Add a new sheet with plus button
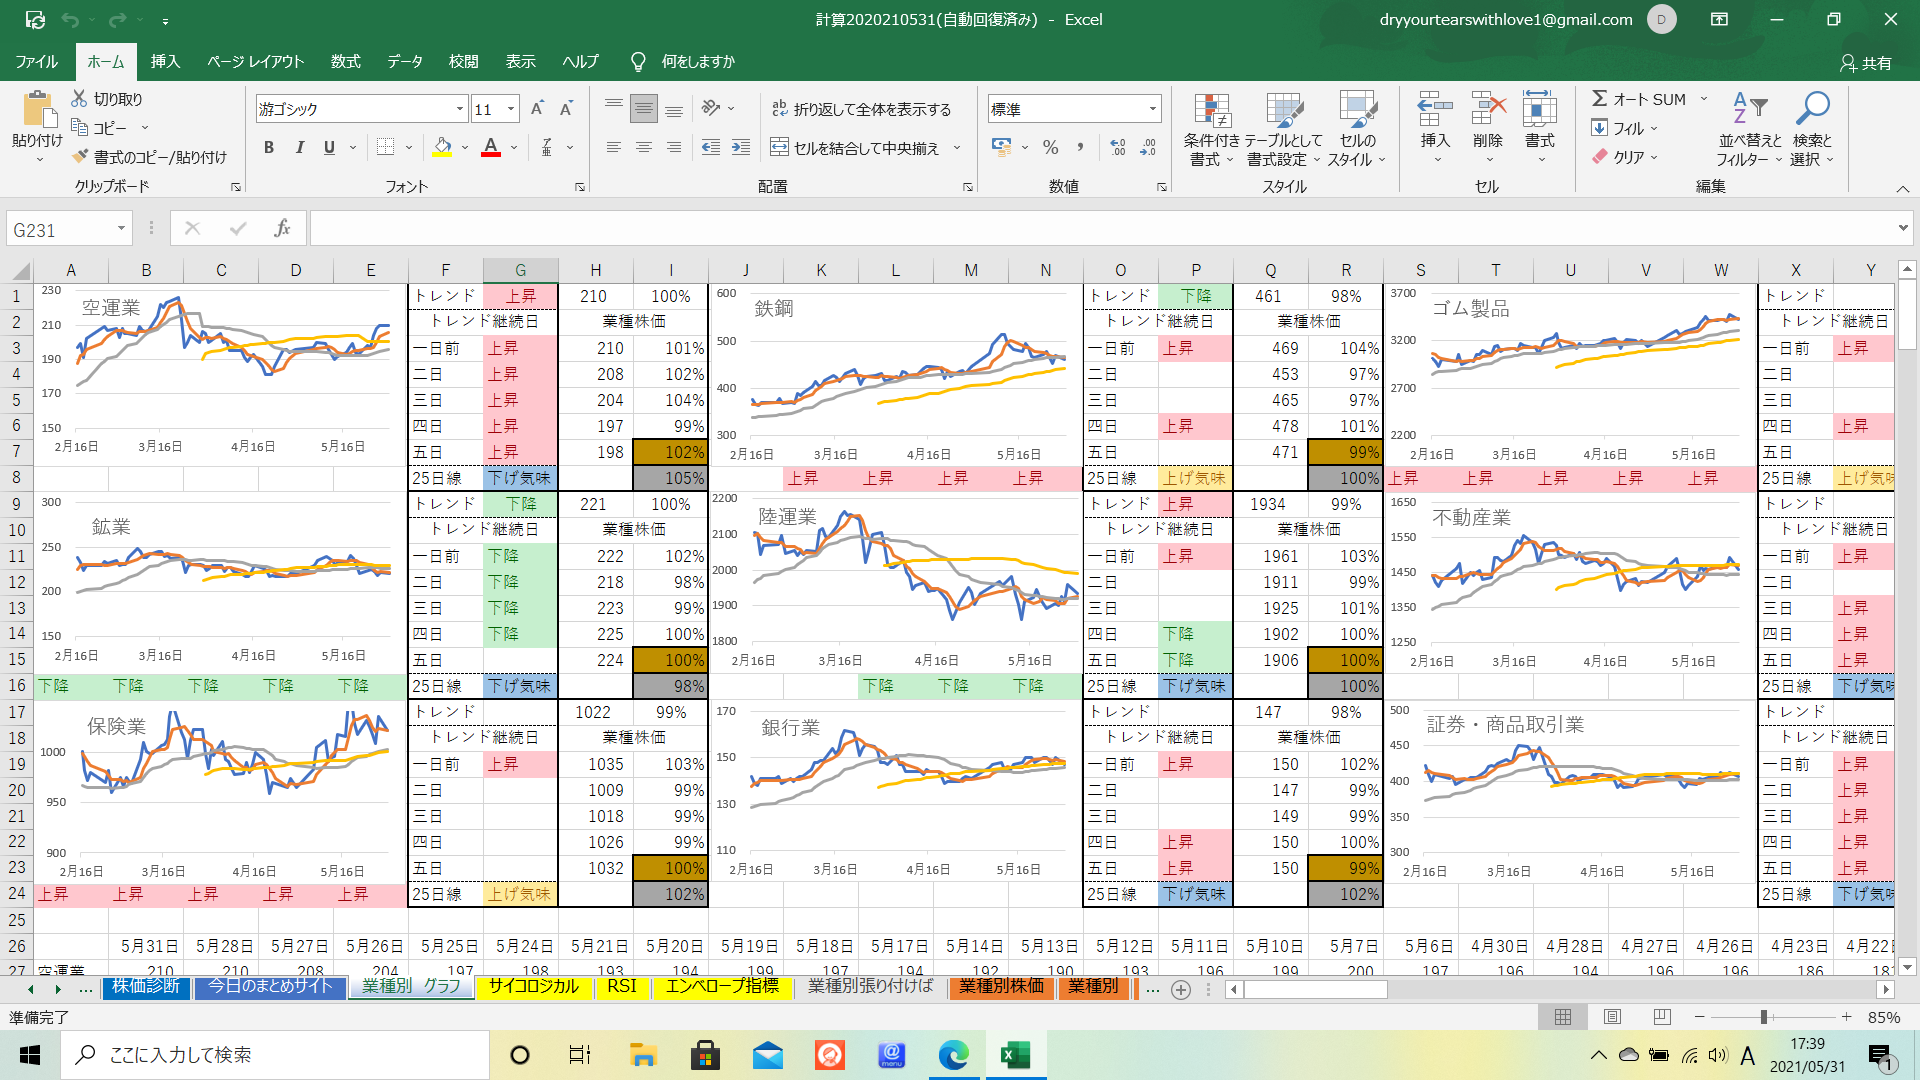 pos(1181,990)
